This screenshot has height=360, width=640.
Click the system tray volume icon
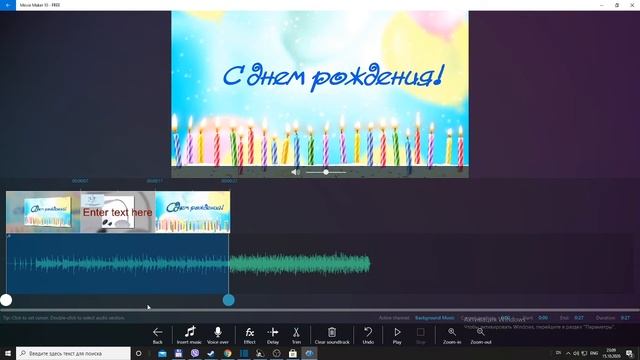576,353
